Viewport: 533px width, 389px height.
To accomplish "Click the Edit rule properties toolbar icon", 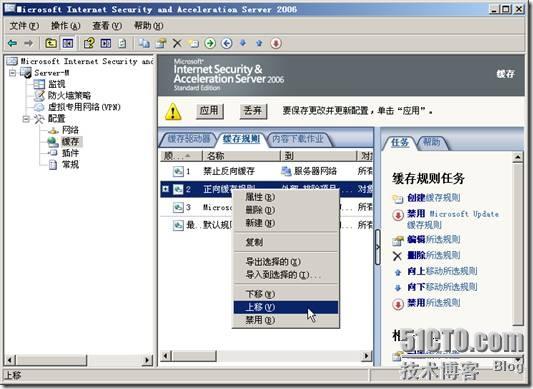I will tap(161, 43).
